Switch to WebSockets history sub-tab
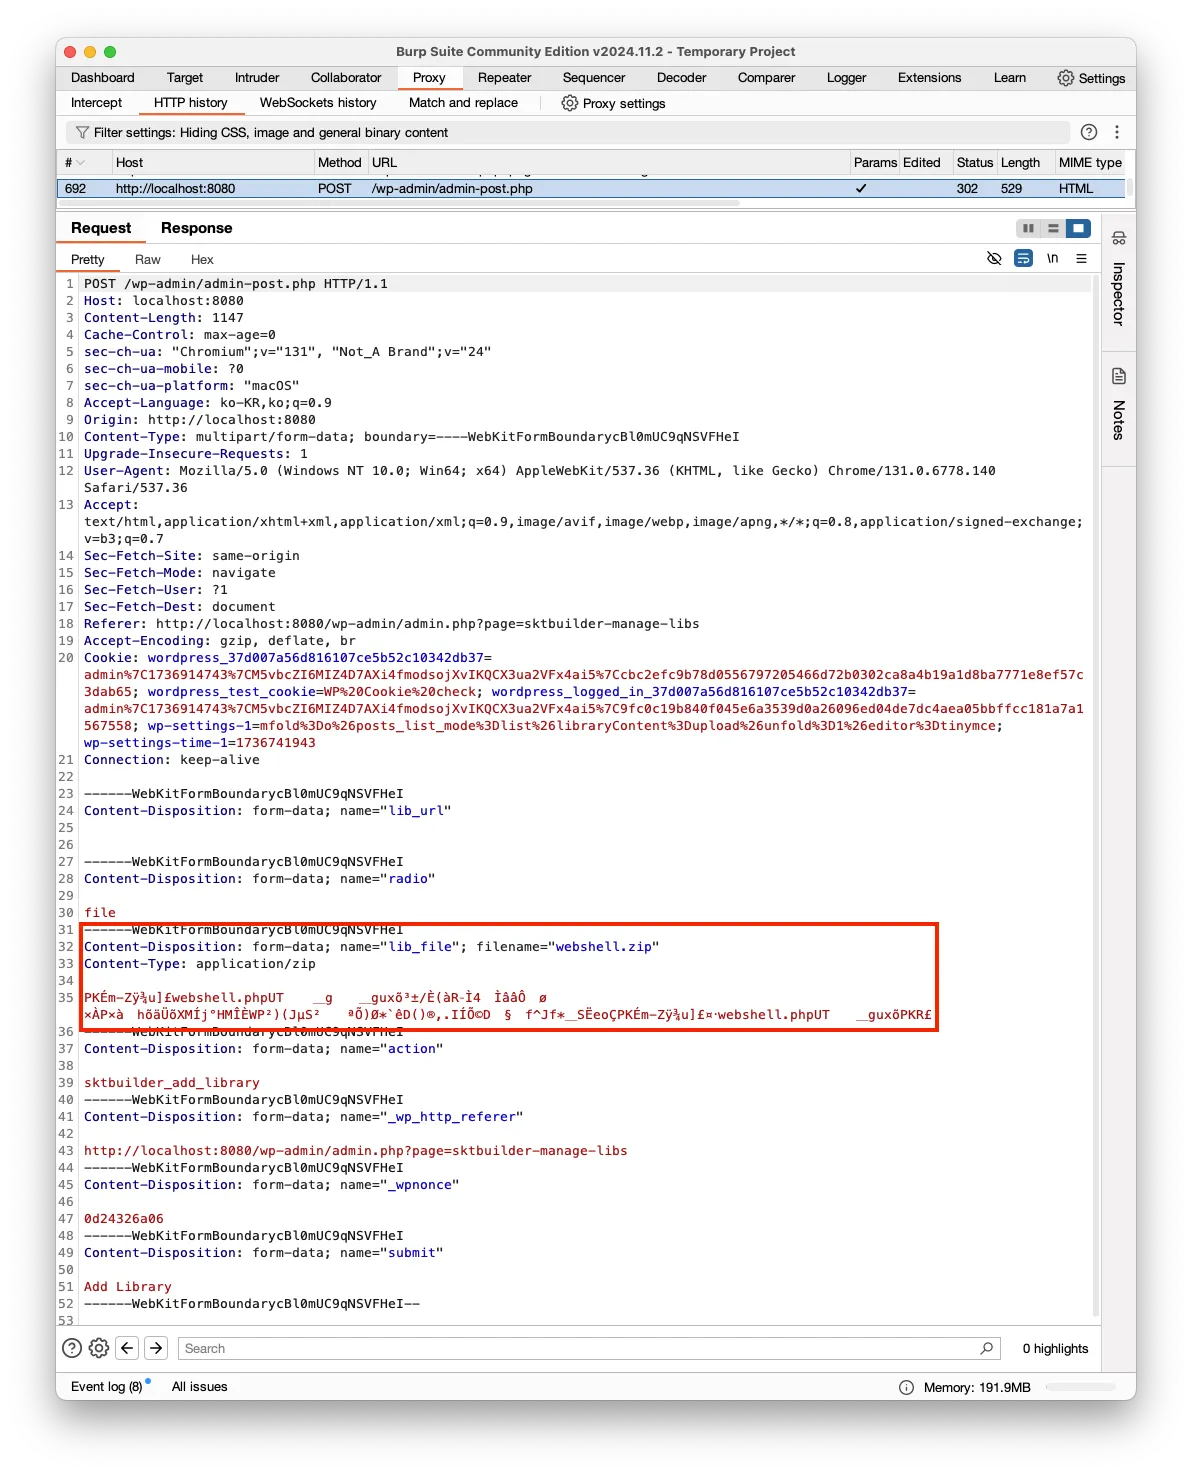Screen dimensions: 1192x1474 (x=318, y=103)
